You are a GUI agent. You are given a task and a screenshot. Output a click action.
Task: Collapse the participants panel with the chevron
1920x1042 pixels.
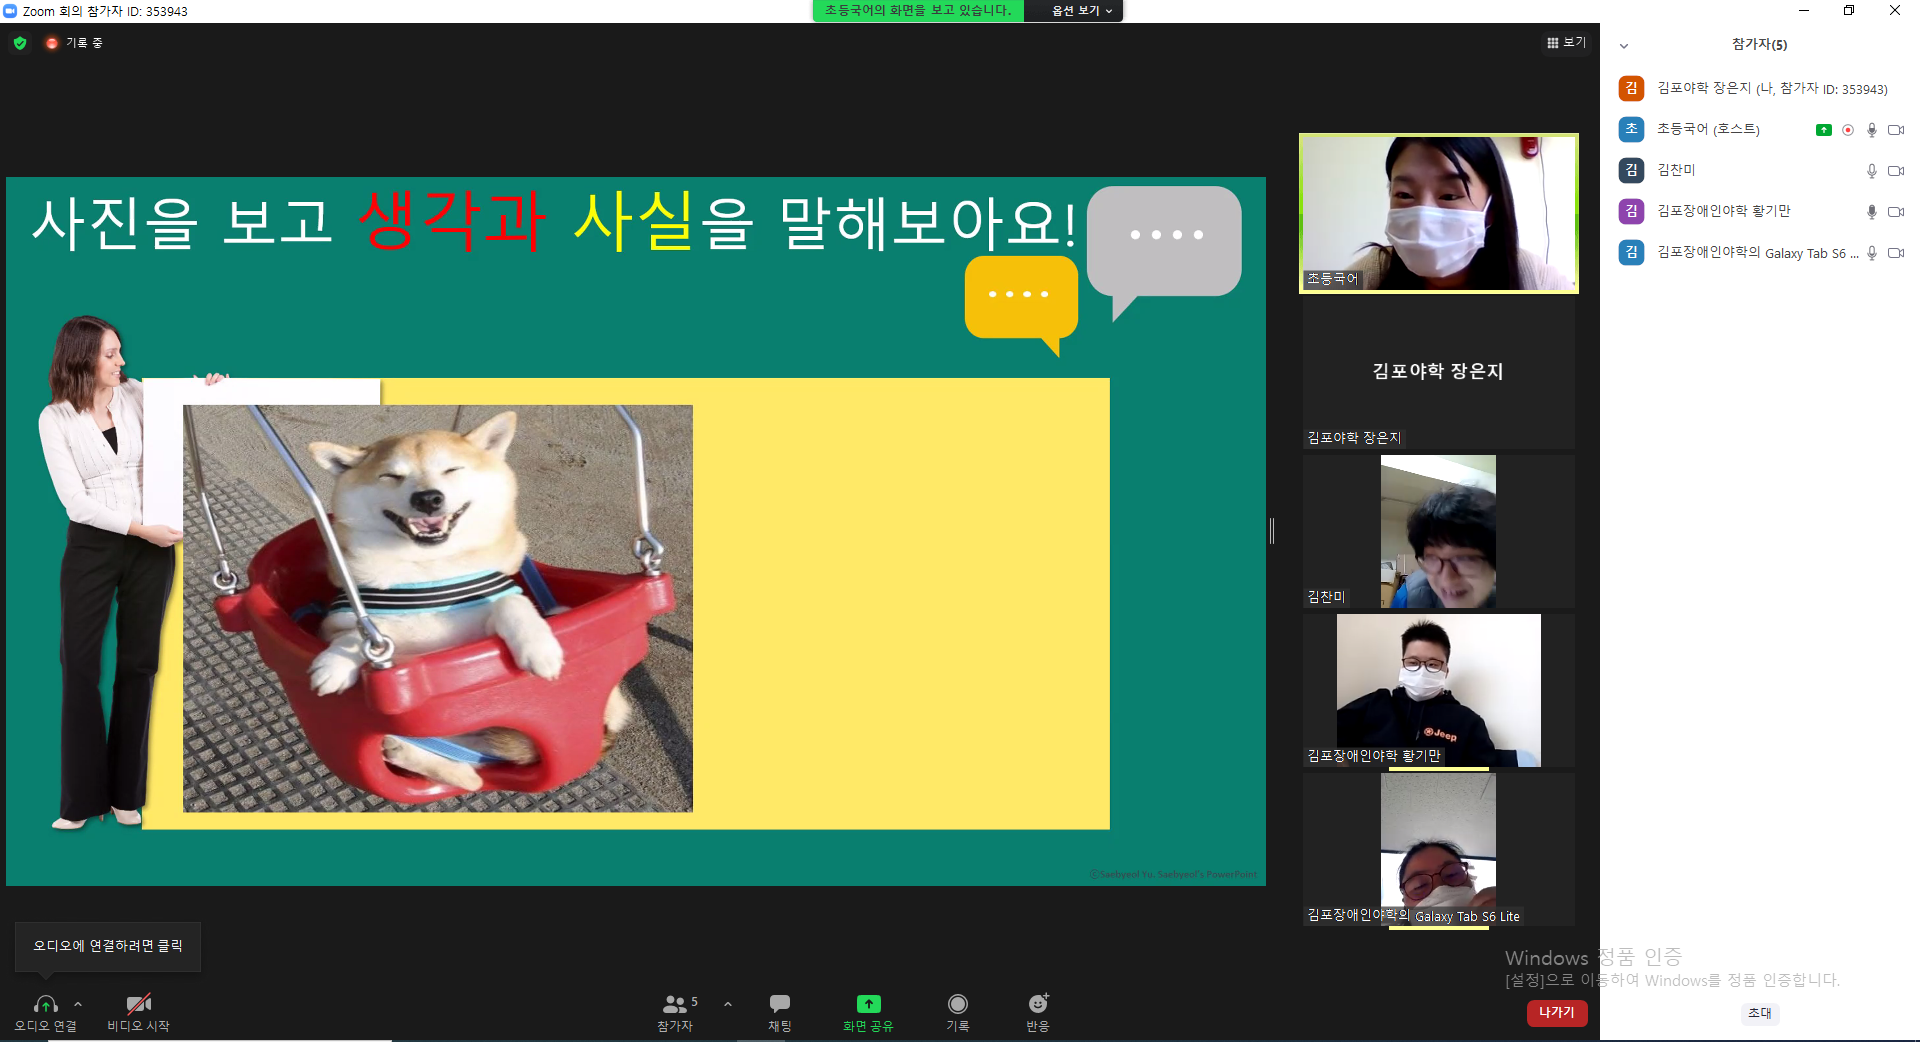[x=1624, y=45]
